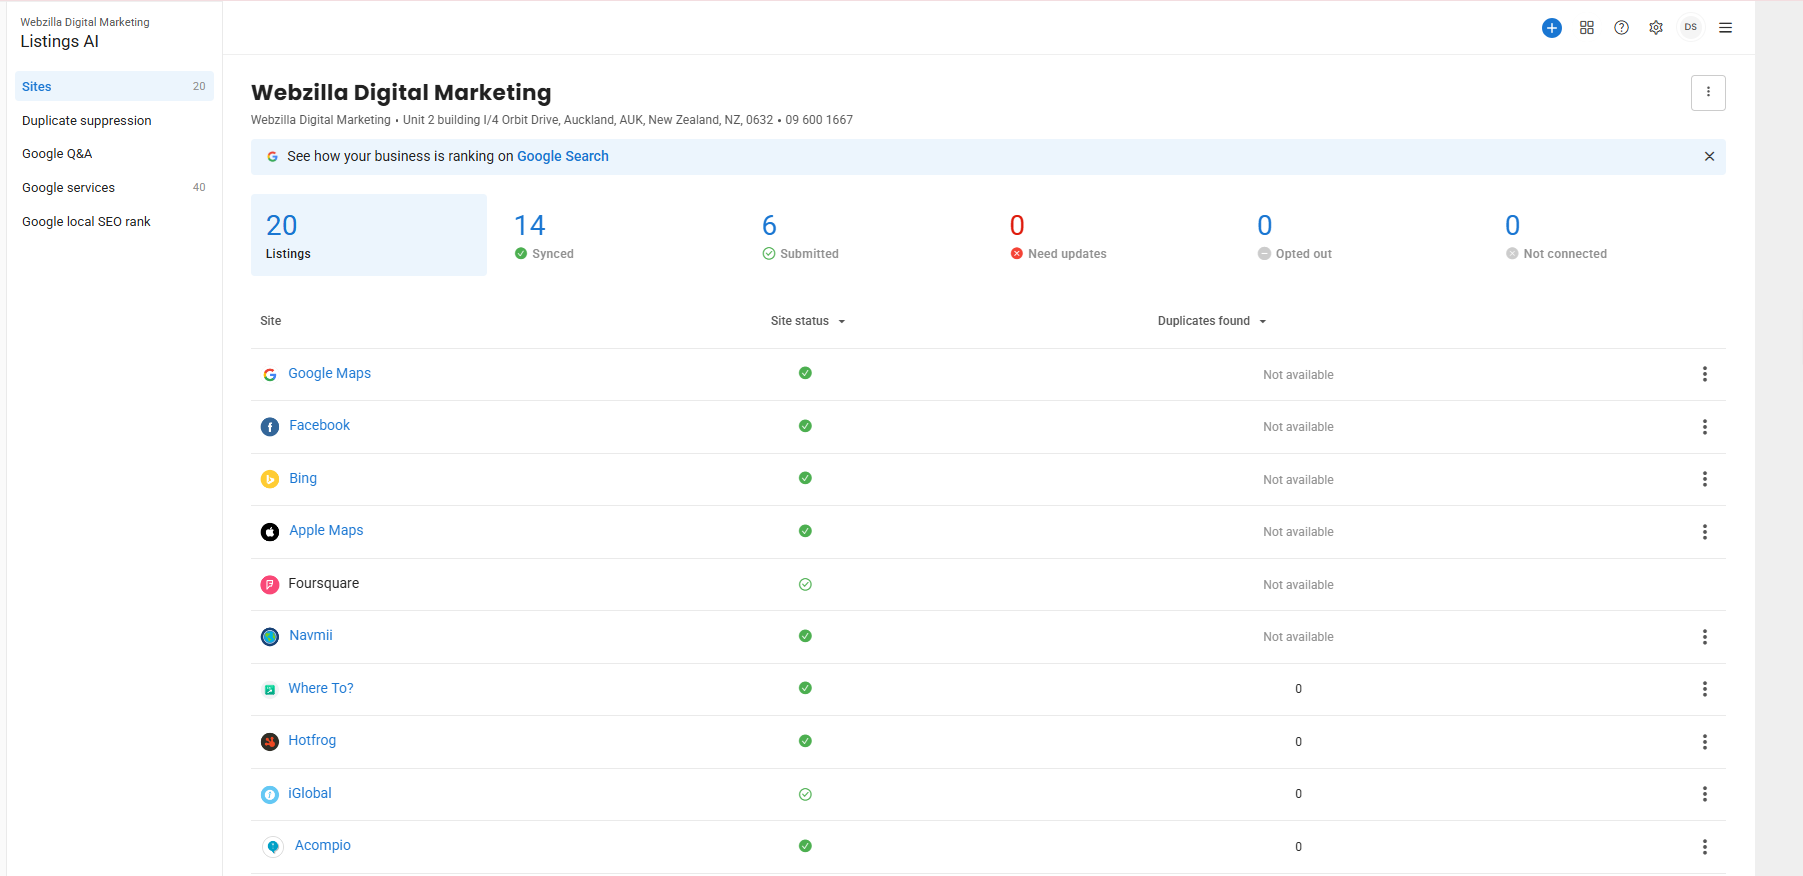
Task: Open Hotfrog row three-dot menu
Action: (x=1705, y=742)
